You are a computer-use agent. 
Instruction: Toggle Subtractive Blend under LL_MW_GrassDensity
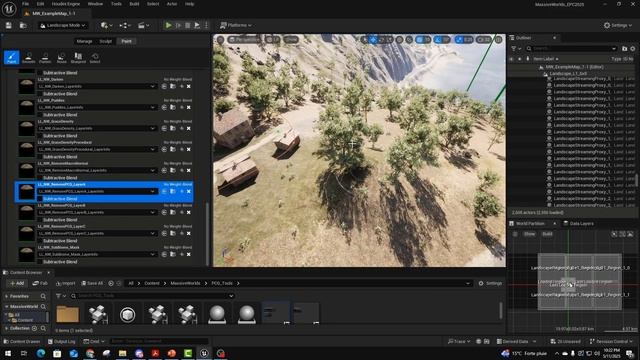coord(40,136)
